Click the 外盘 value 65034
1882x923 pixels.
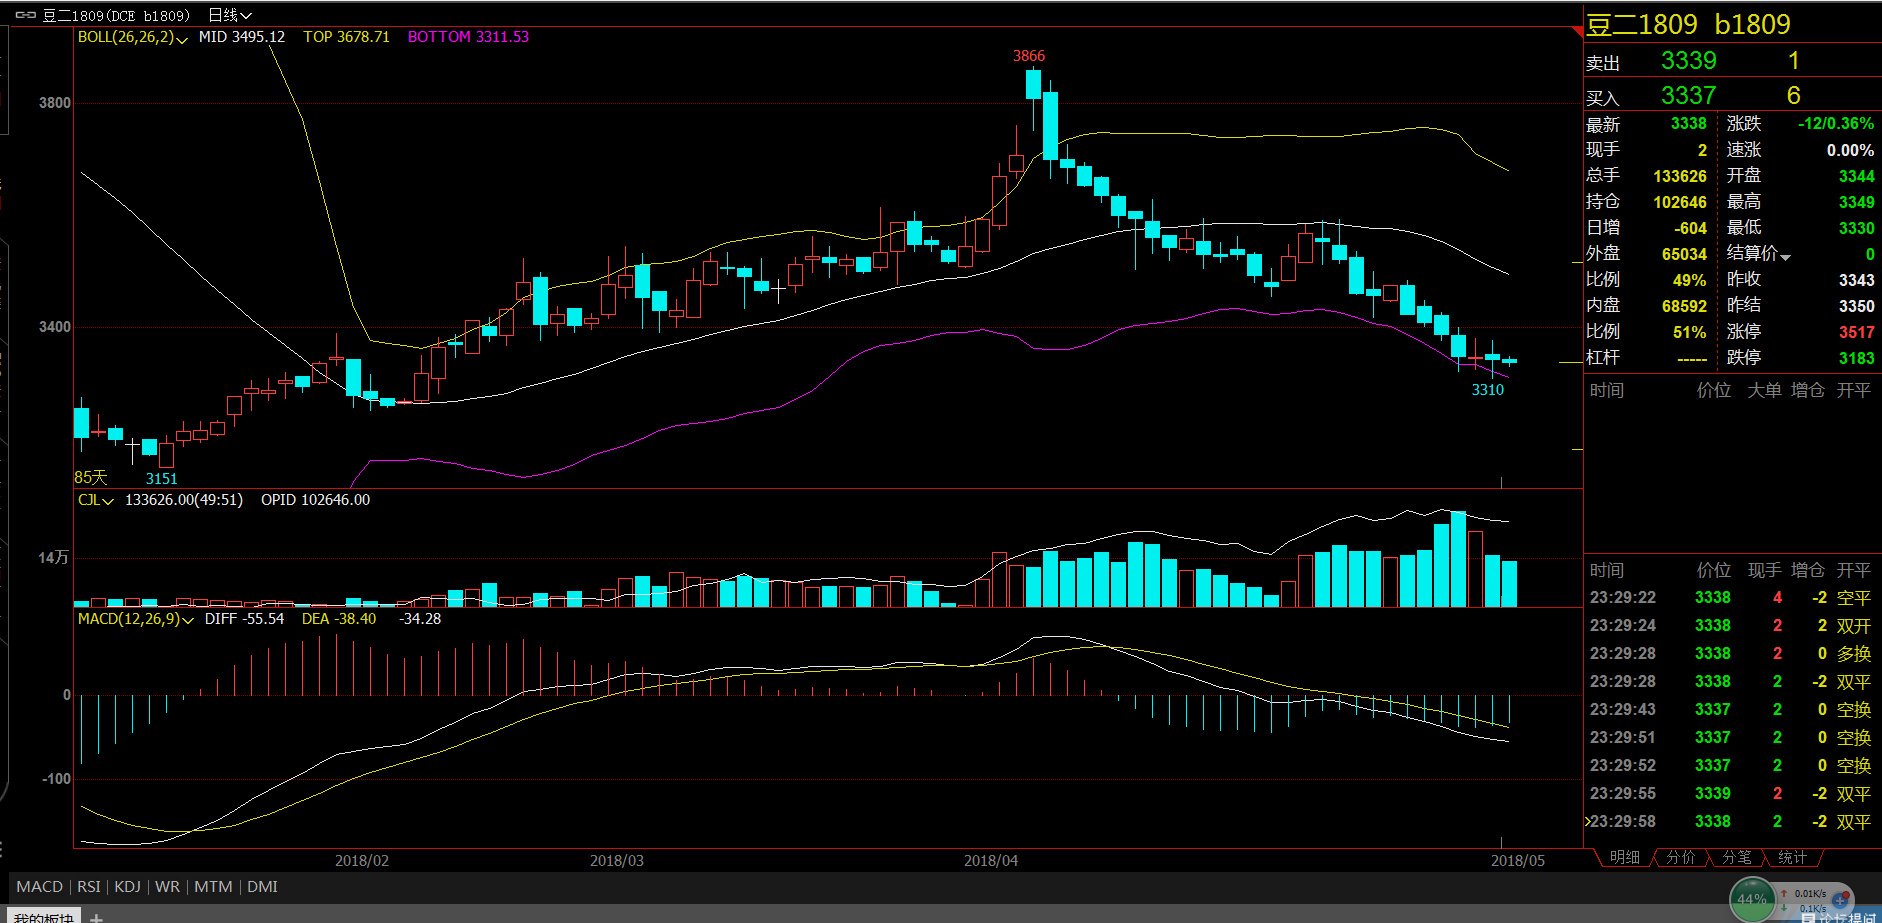(1684, 254)
